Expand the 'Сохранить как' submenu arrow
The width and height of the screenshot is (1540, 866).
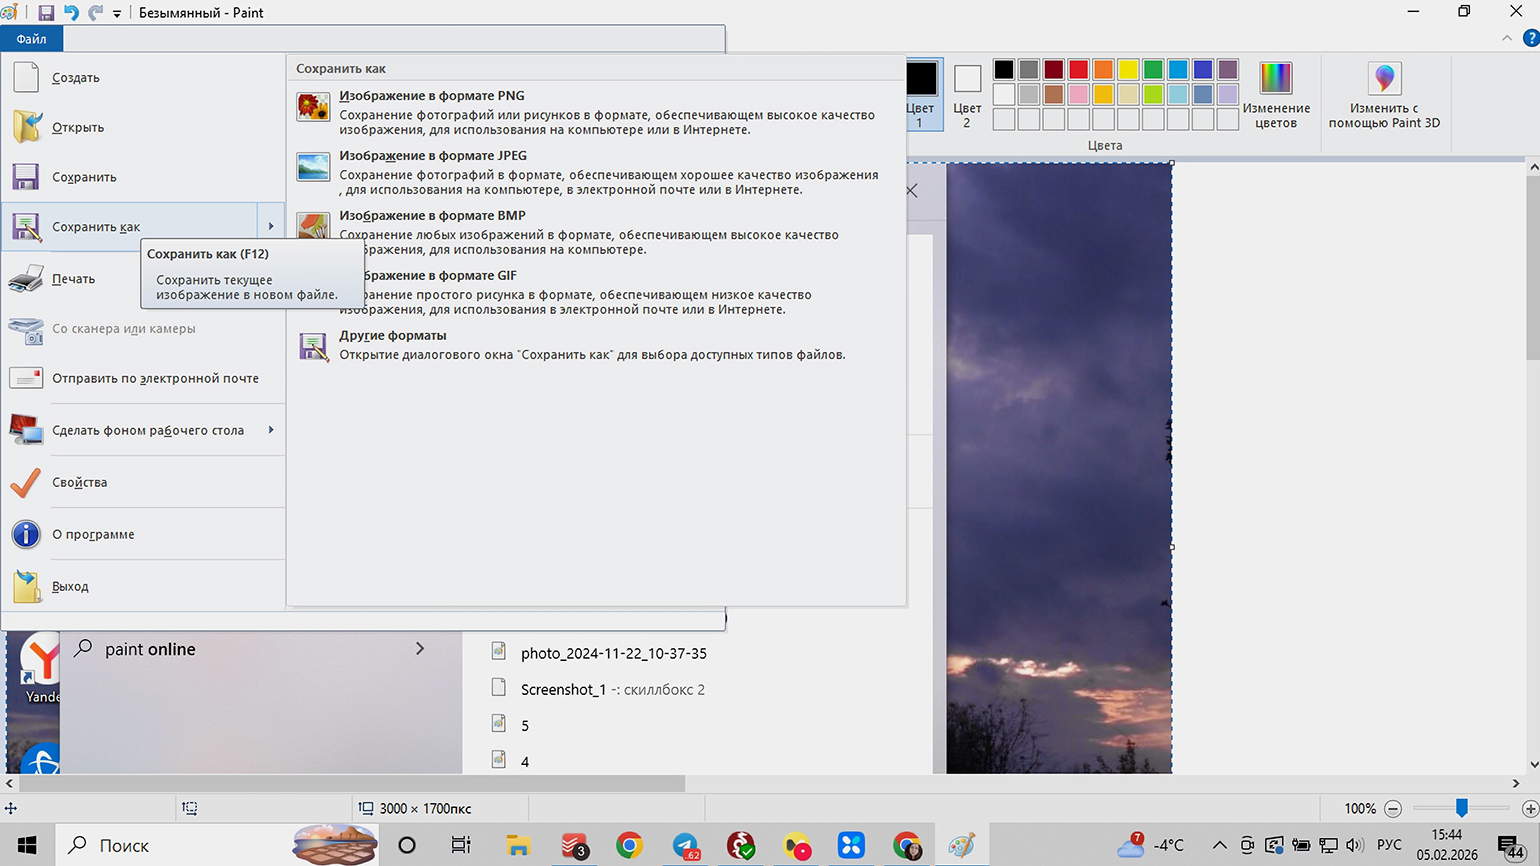tap(271, 227)
